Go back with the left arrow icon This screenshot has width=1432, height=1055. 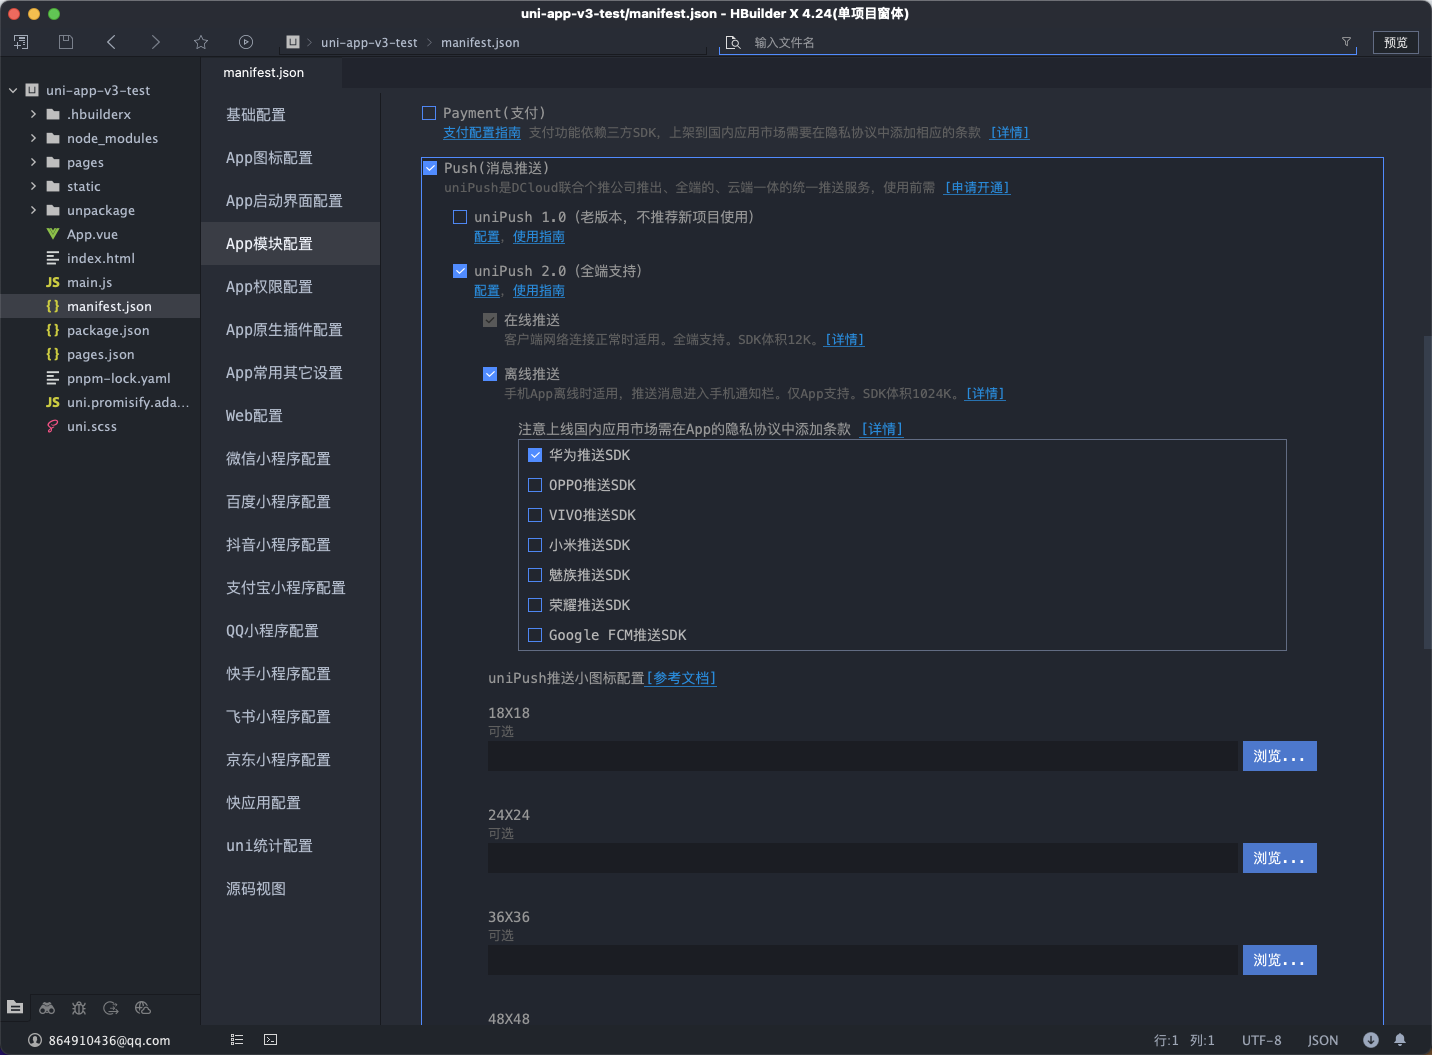[x=111, y=42]
